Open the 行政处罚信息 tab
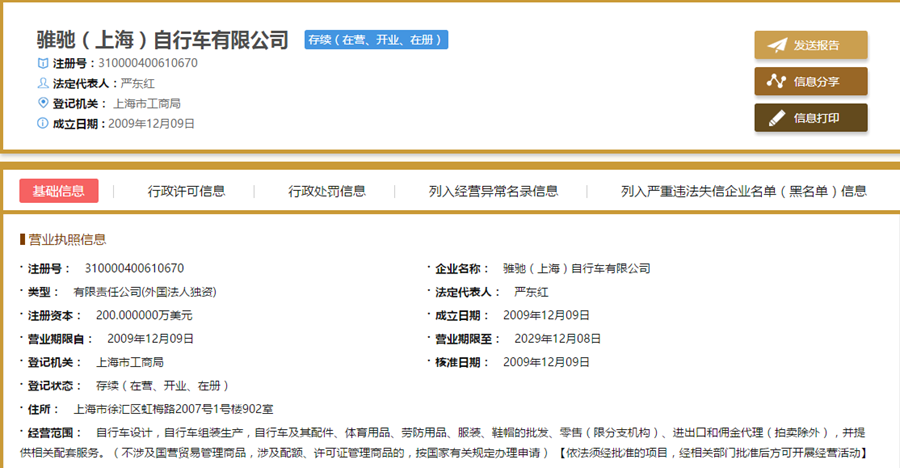Screen dimensions: 900x468 (x=327, y=191)
